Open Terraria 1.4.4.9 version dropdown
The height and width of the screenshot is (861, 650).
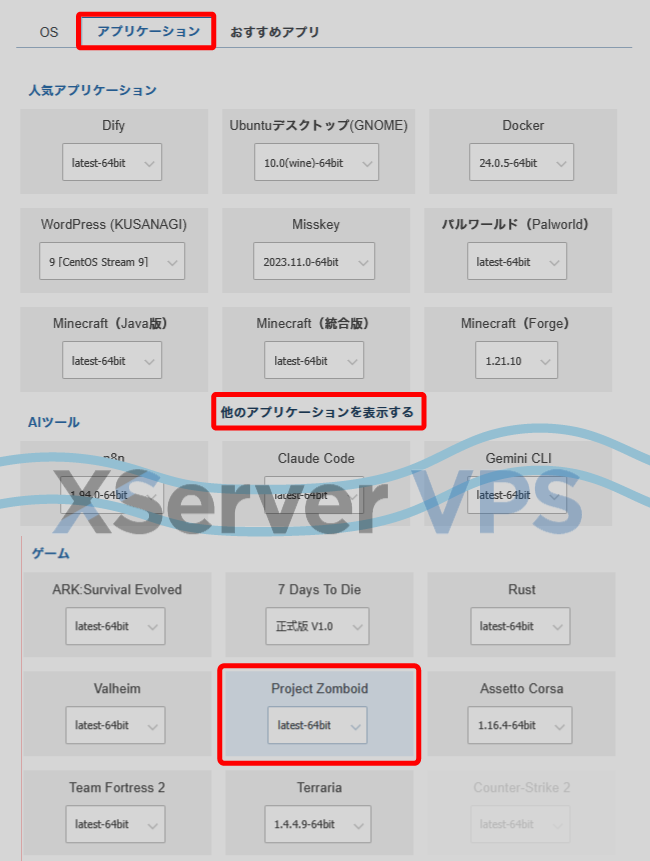click(x=318, y=825)
